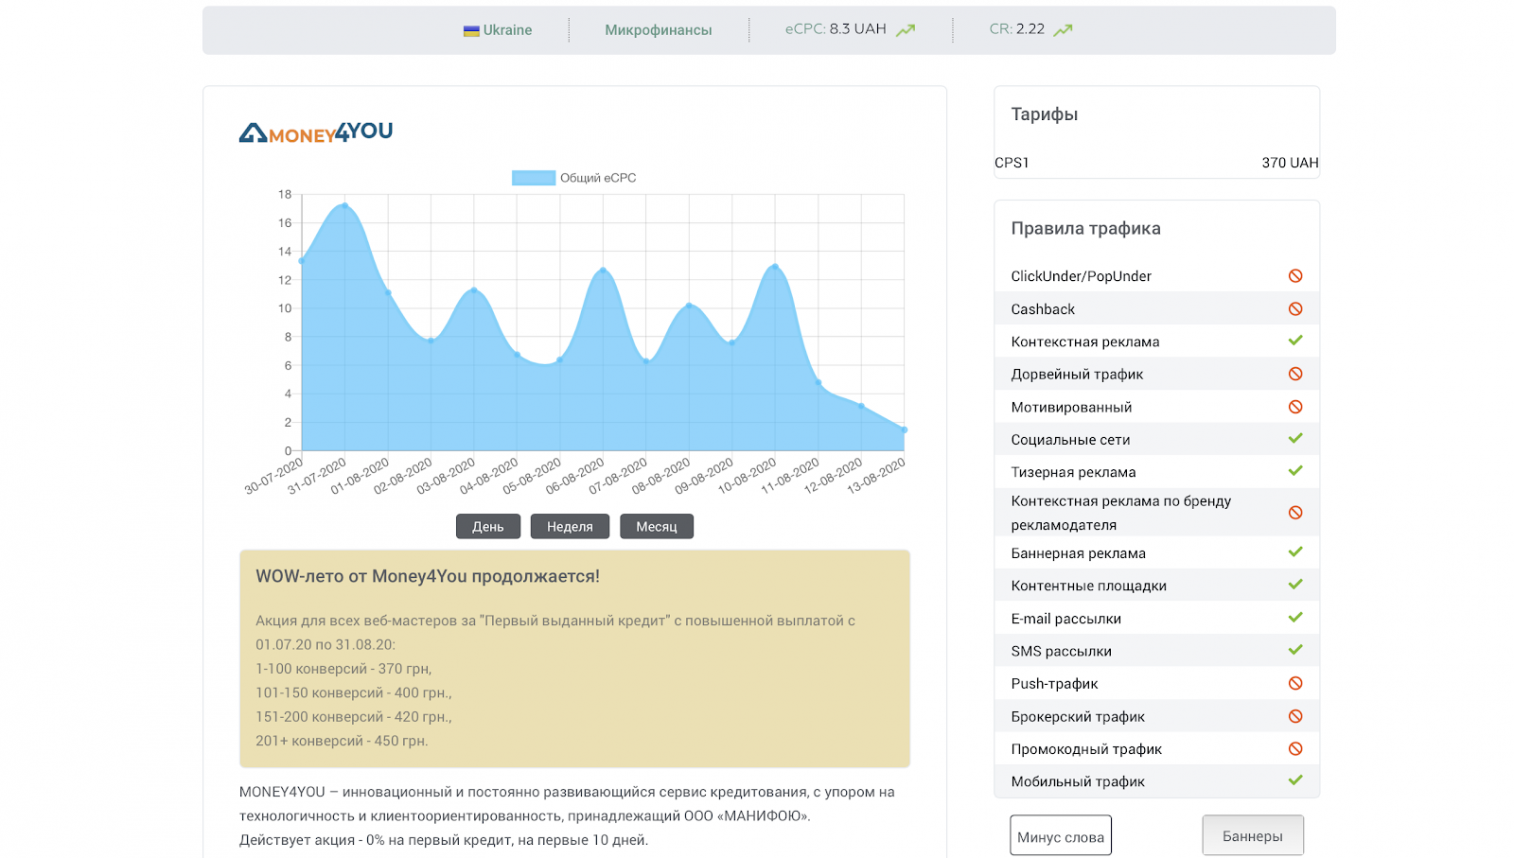Image resolution: width=1514 pixels, height=858 pixels.
Task: Click the green checkmark for Мобильный трафик
Action: (1295, 781)
